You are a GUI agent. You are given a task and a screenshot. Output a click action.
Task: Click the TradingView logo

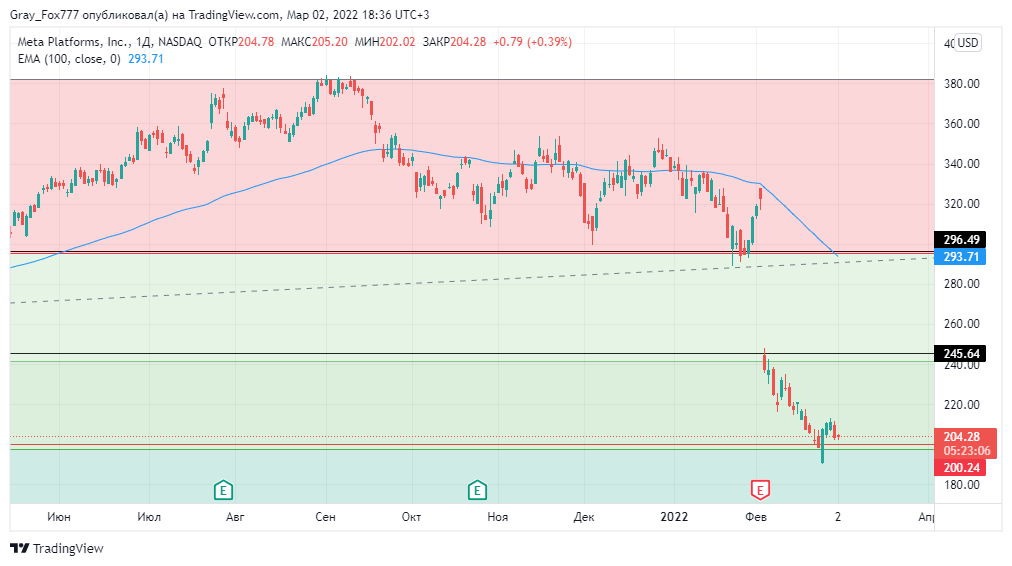[x=57, y=549]
